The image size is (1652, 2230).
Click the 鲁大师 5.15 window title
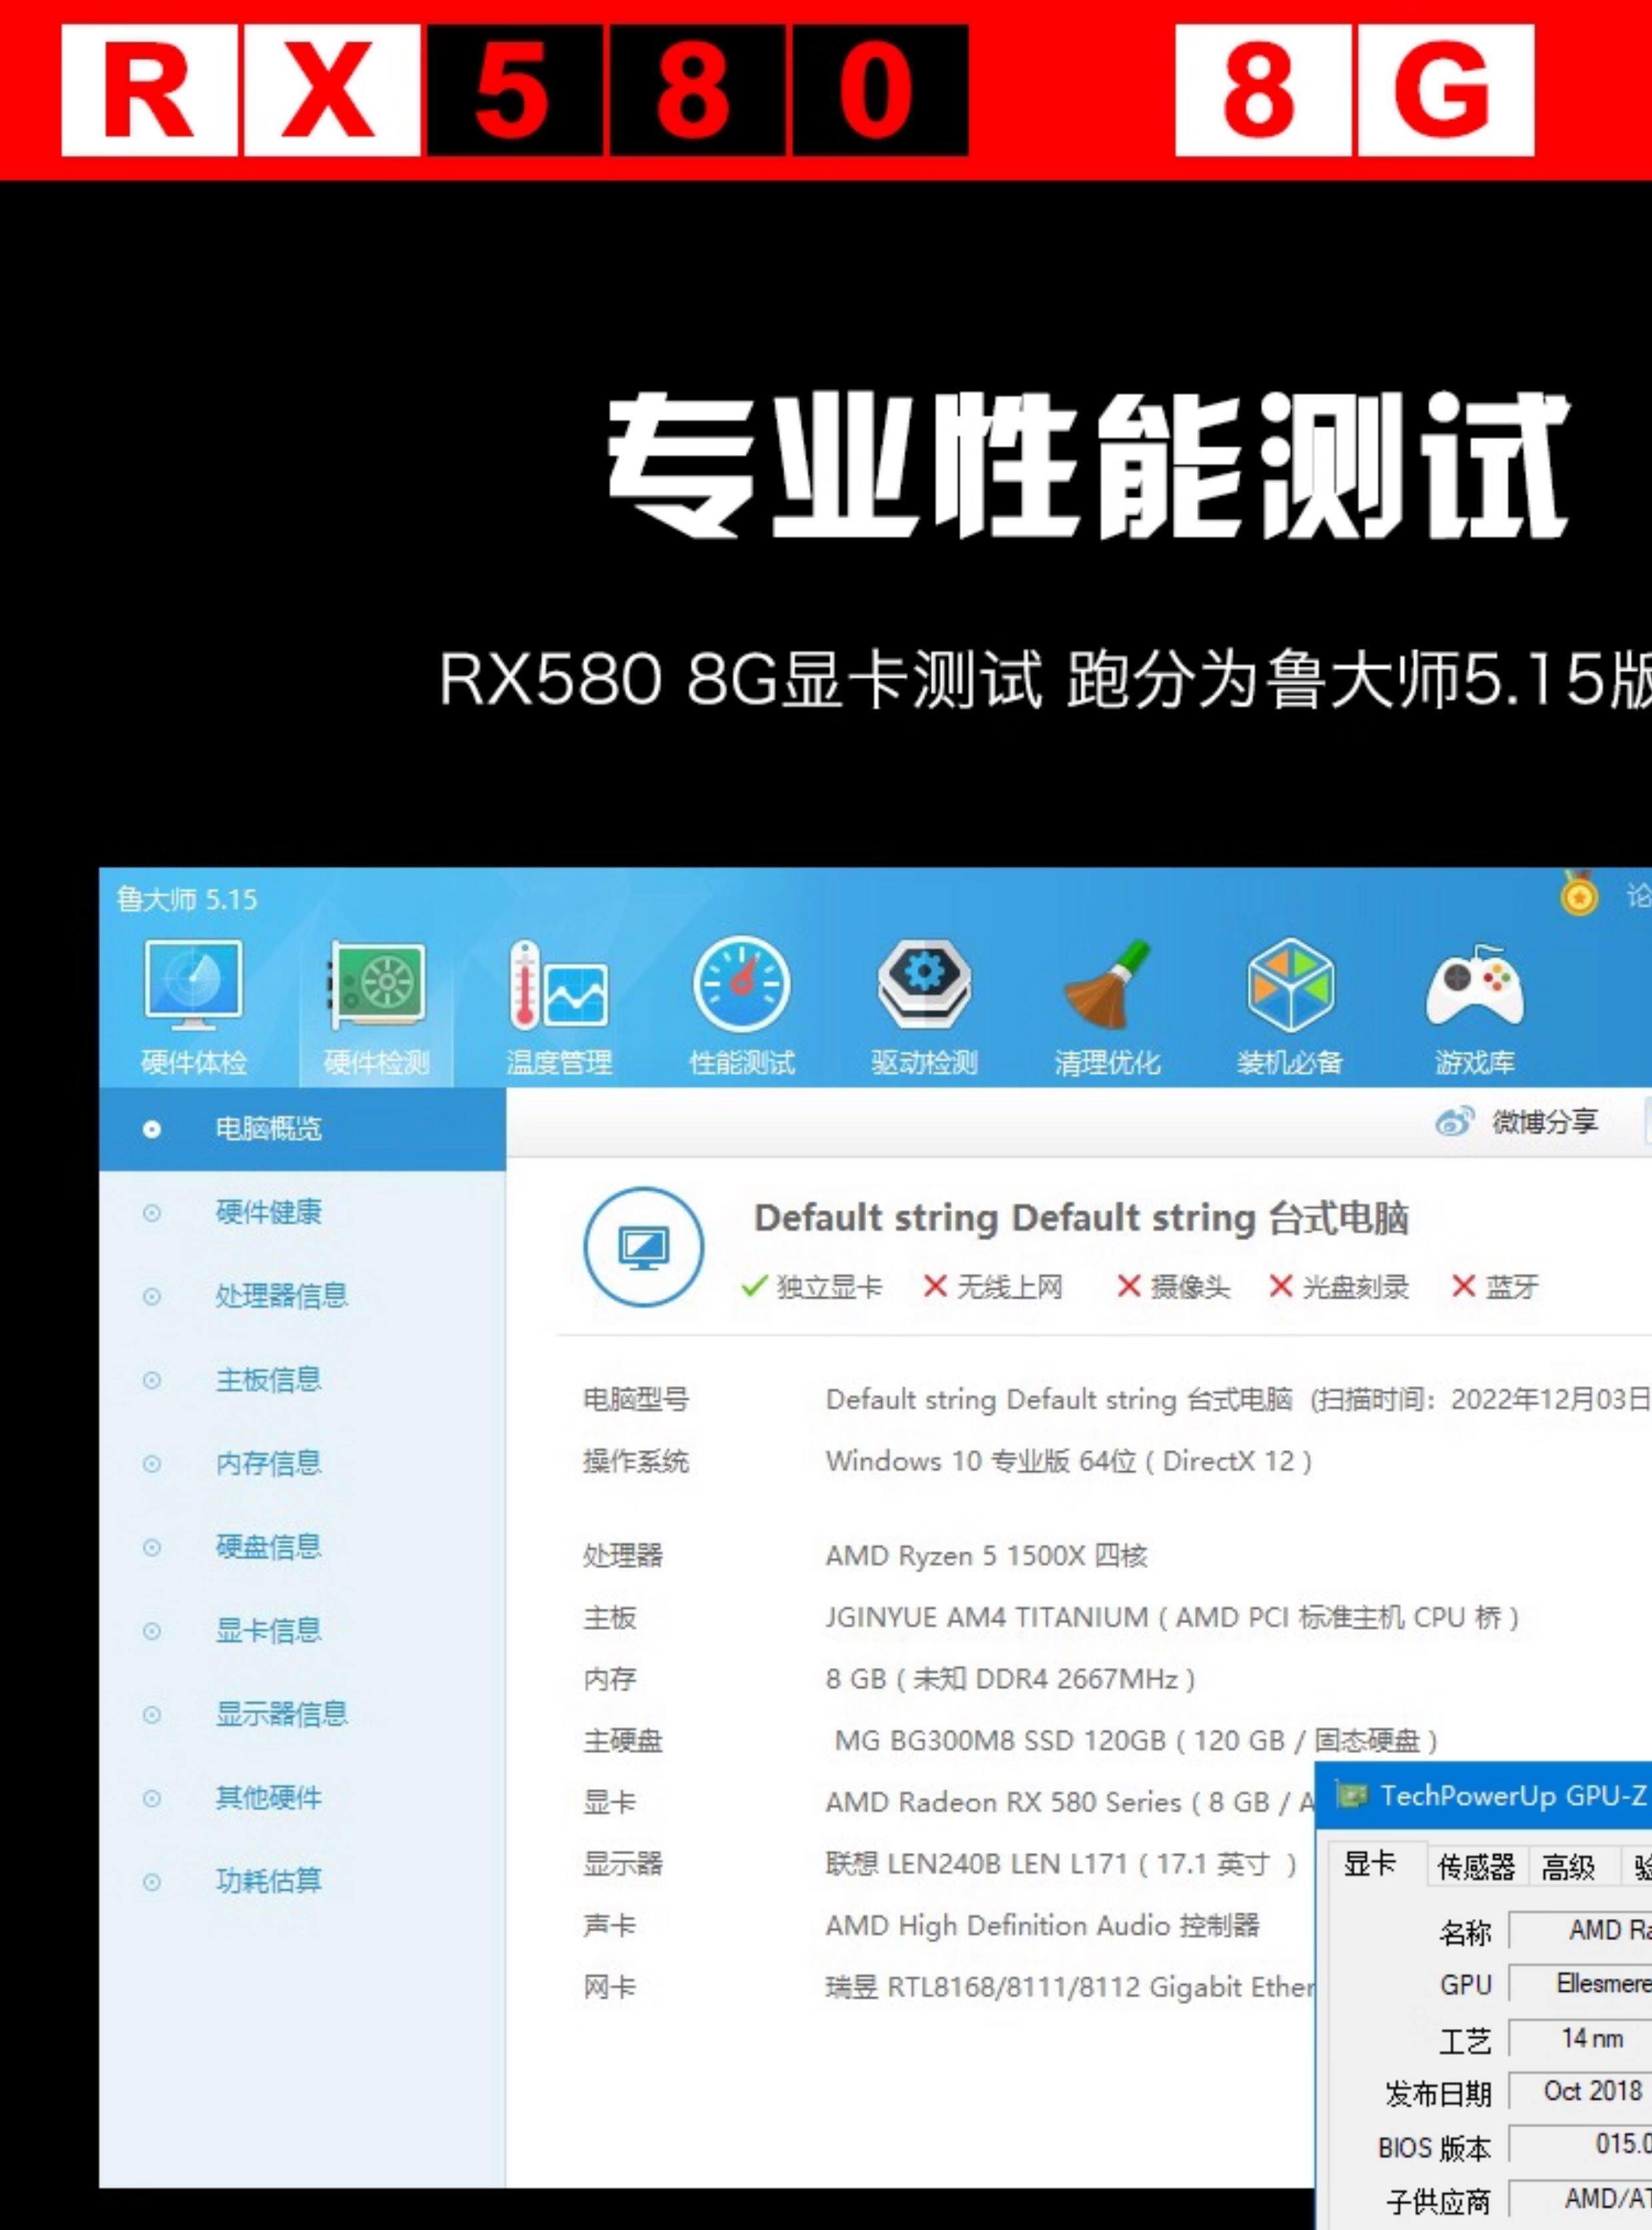click(187, 899)
